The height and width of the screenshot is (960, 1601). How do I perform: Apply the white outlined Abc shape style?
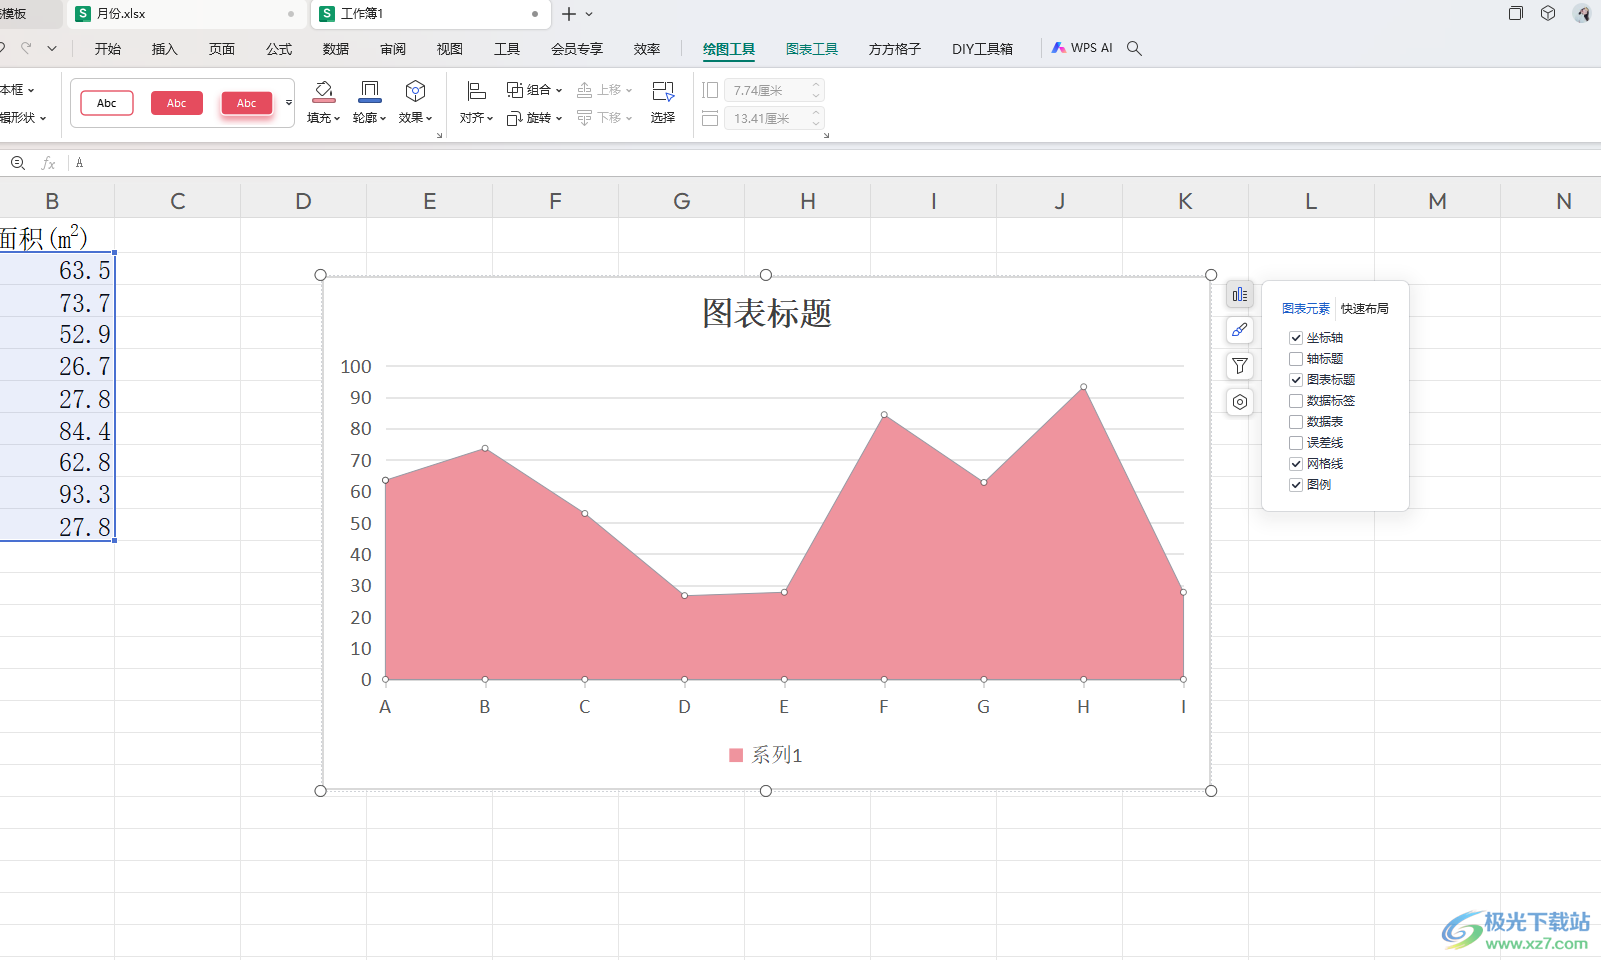tap(107, 103)
